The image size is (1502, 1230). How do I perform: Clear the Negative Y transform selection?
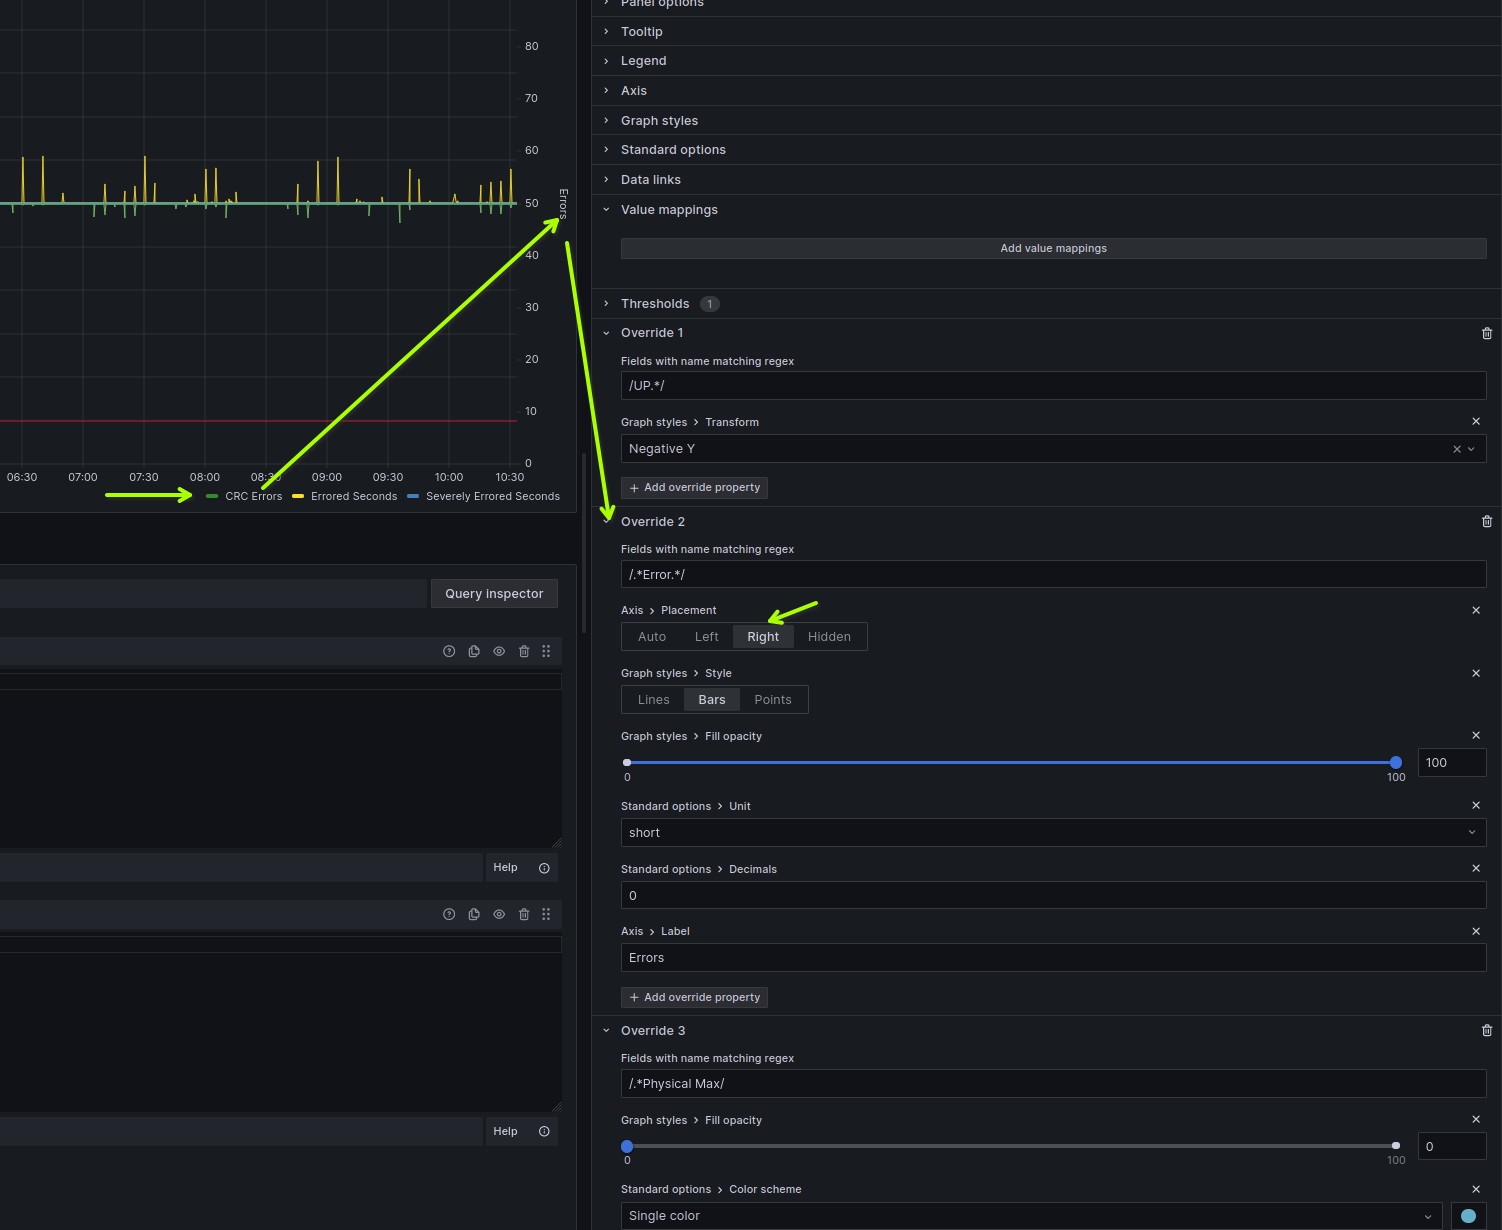[x=1457, y=449]
